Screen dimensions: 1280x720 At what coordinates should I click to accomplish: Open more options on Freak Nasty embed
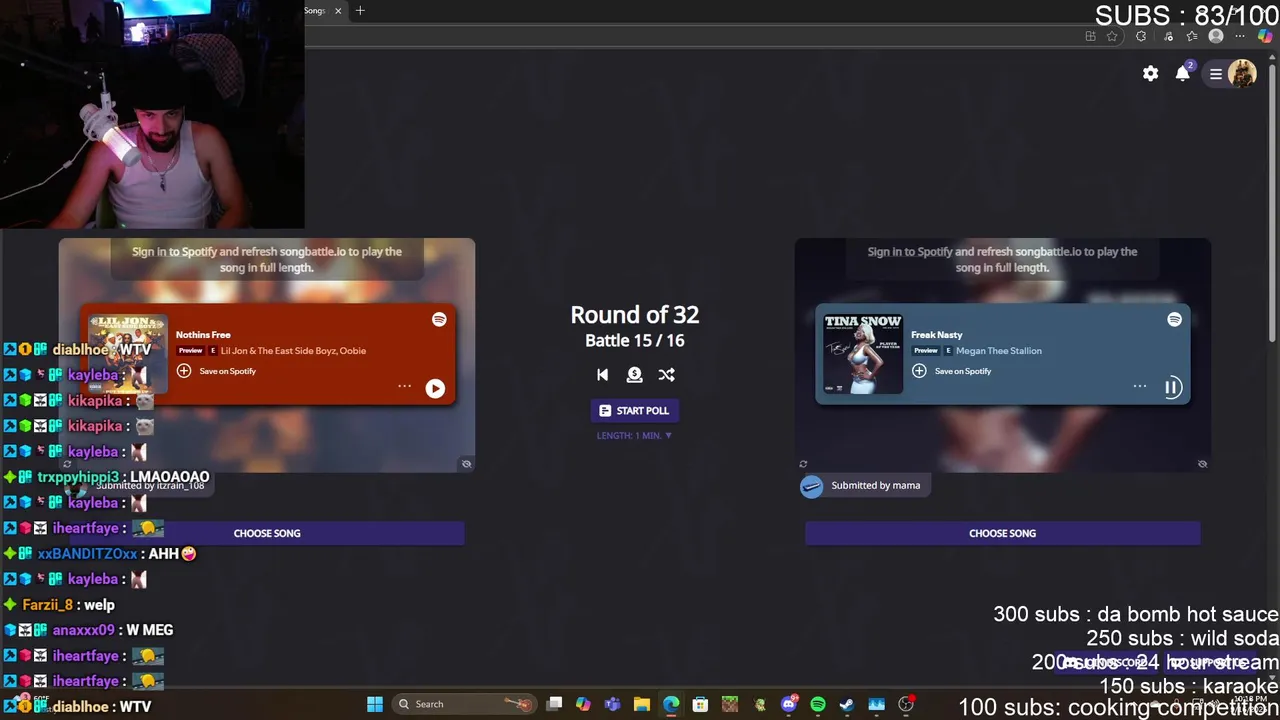pos(1139,386)
